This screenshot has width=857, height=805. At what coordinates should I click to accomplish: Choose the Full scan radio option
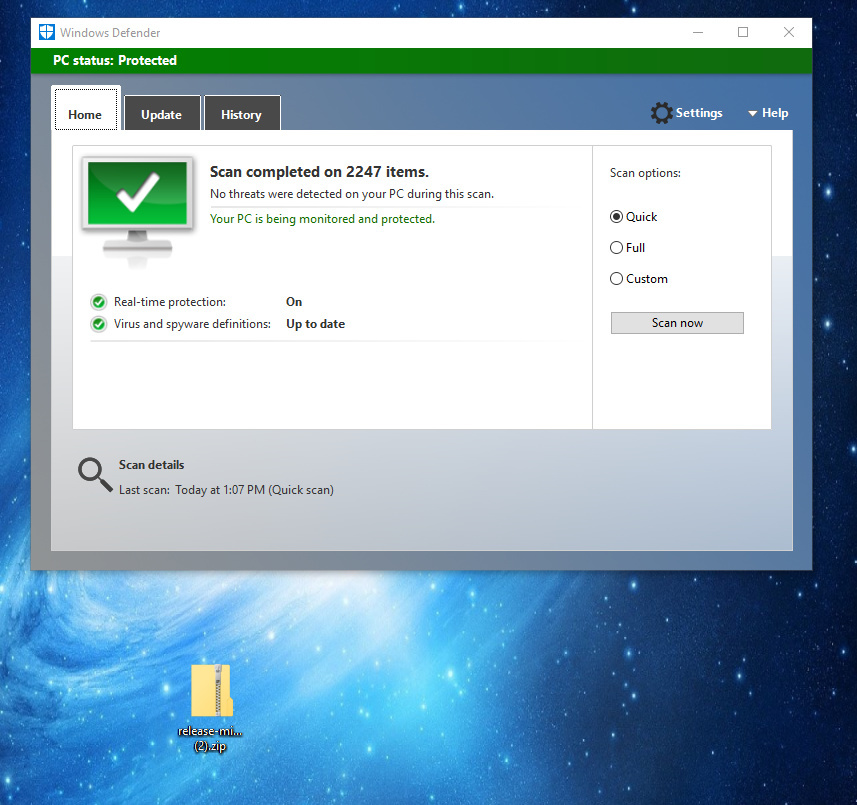616,248
